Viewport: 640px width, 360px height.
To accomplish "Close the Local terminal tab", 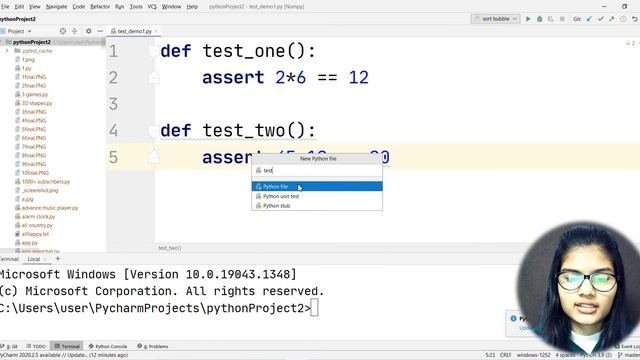I will pos(45,259).
